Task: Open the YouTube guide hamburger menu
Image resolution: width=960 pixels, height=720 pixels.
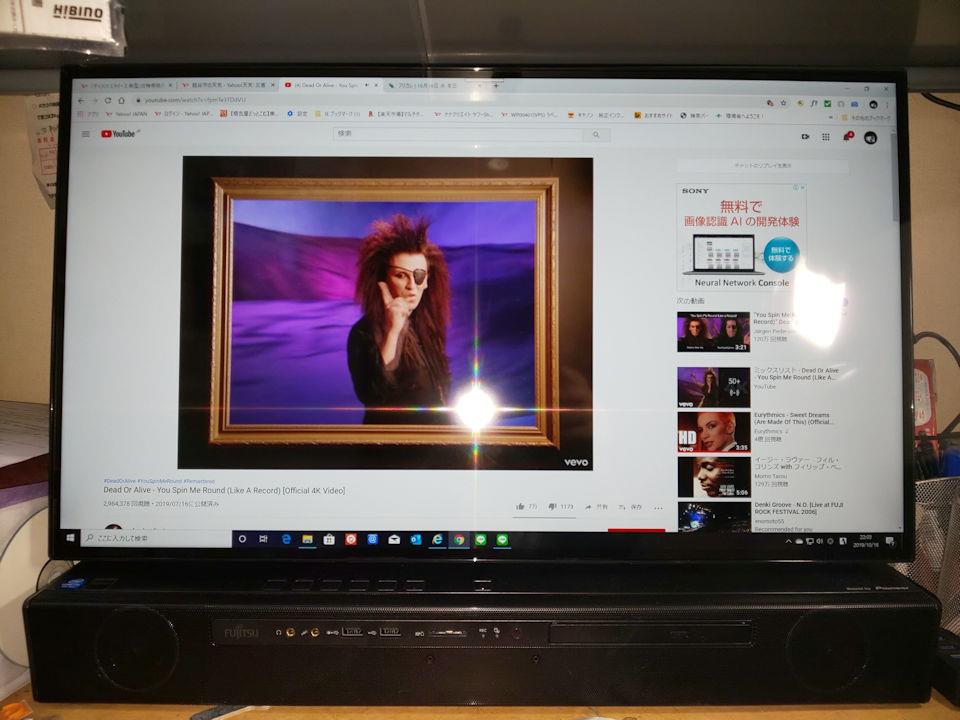Action: pos(86,134)
